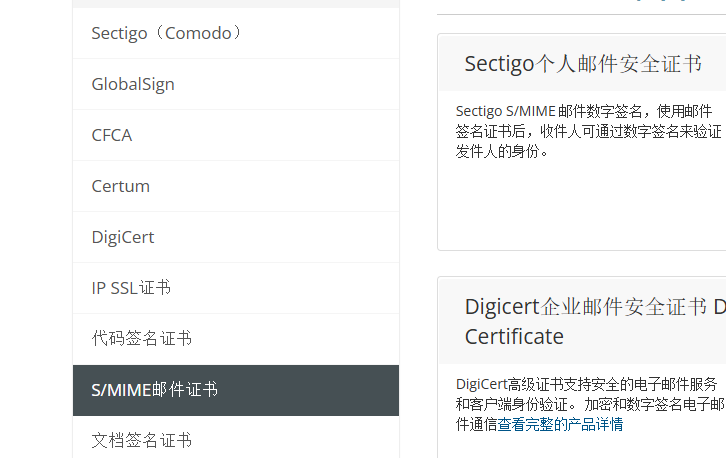Choose Certum from the sidebar menu
The image size is (726, 458).
(236, 186)
